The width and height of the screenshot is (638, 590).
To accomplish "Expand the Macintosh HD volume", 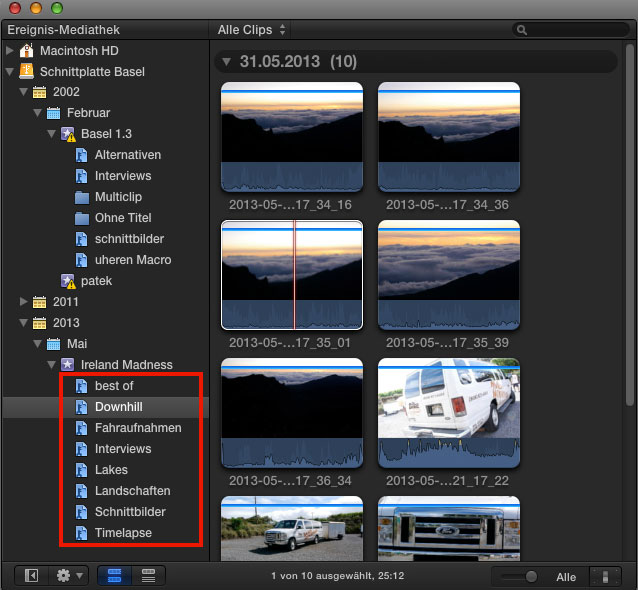I will pos(10,50).
